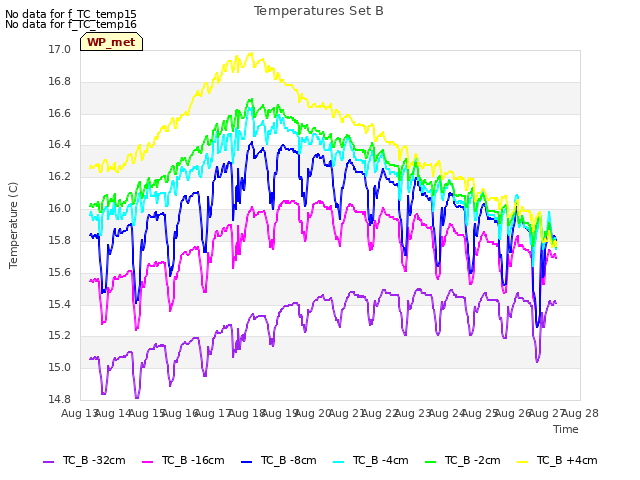This screenshot has height=480, width=640.
Task: Click the 'No data for f_TC_temp15' message
Action: pos(71,14)
